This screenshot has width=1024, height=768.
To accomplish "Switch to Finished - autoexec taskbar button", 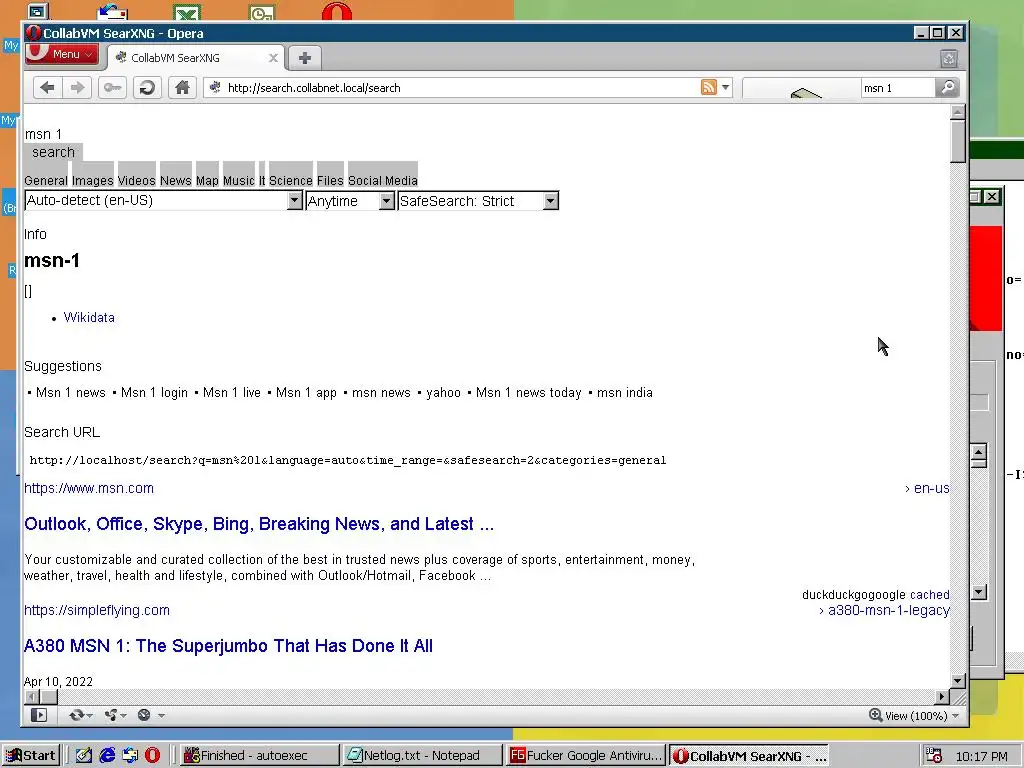I will point(259,756).
